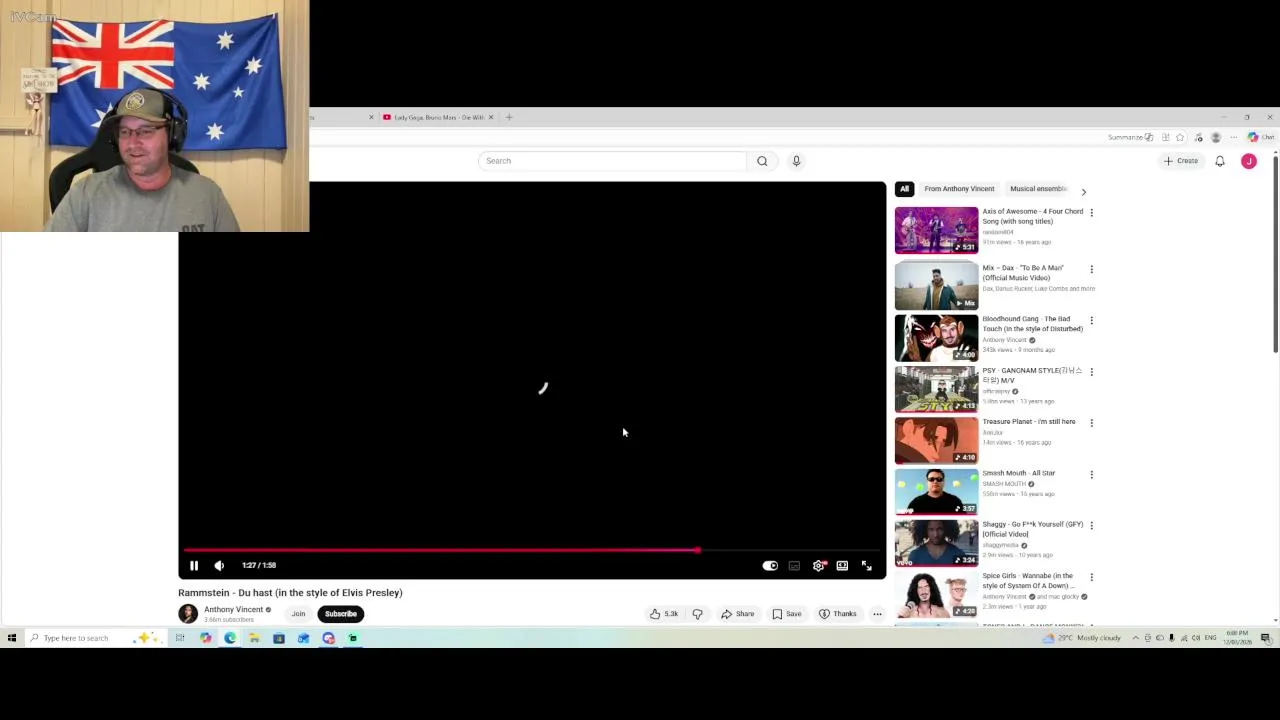The image size is (1280, 720).
Task: Open Copilot Chat in browser toolbar
Action: [x=1260, y=137]
